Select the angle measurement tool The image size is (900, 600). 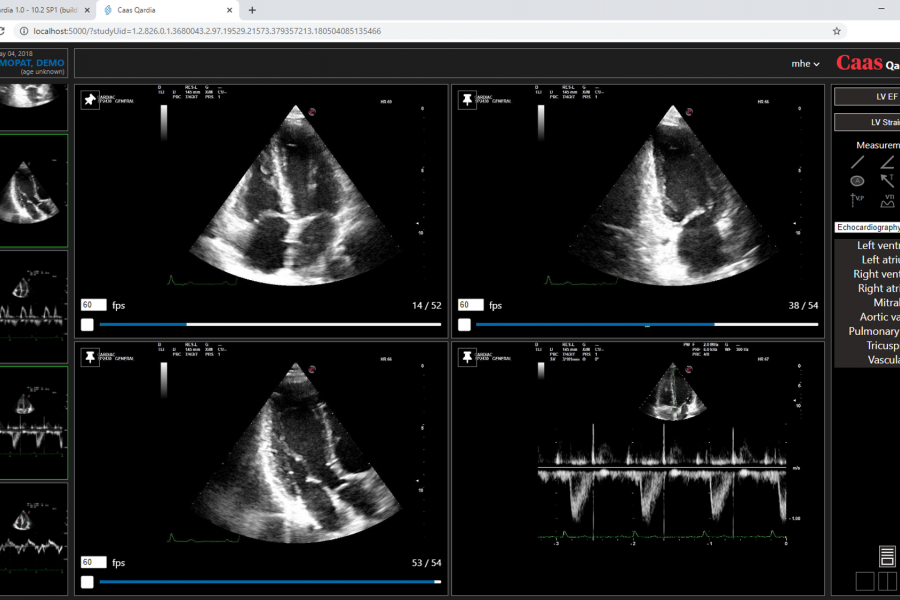point(887,162)
